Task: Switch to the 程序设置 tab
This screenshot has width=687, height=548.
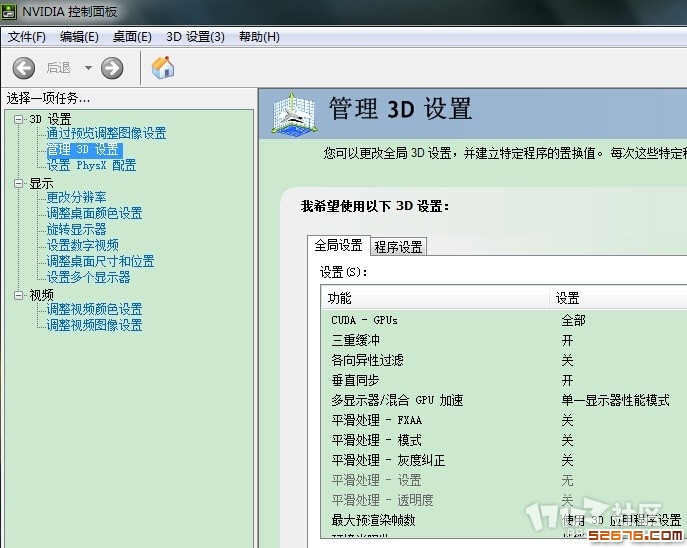Action: point(398,247)
